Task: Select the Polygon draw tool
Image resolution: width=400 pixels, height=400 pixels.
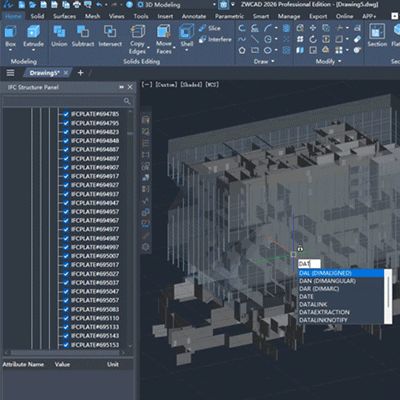Action: (x=242, y=50)
